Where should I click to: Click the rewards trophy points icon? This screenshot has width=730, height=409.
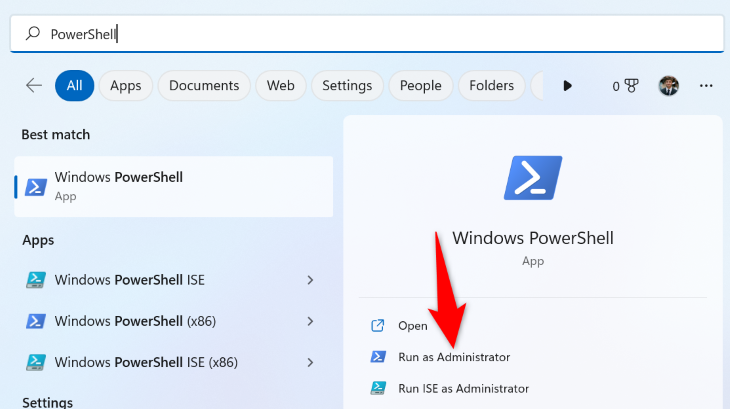point(624,86)
